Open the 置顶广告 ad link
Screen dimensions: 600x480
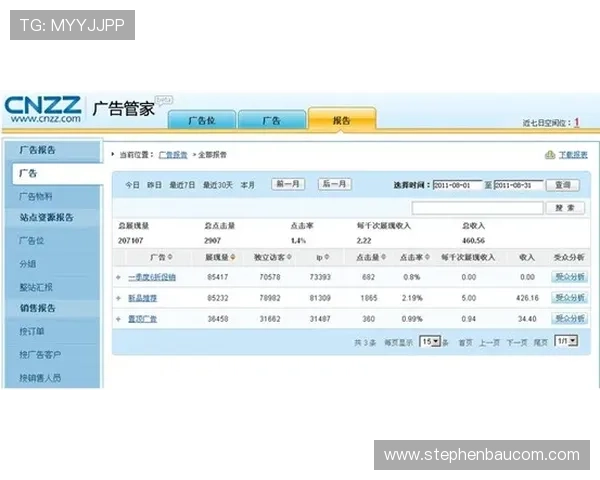(142, 319)
